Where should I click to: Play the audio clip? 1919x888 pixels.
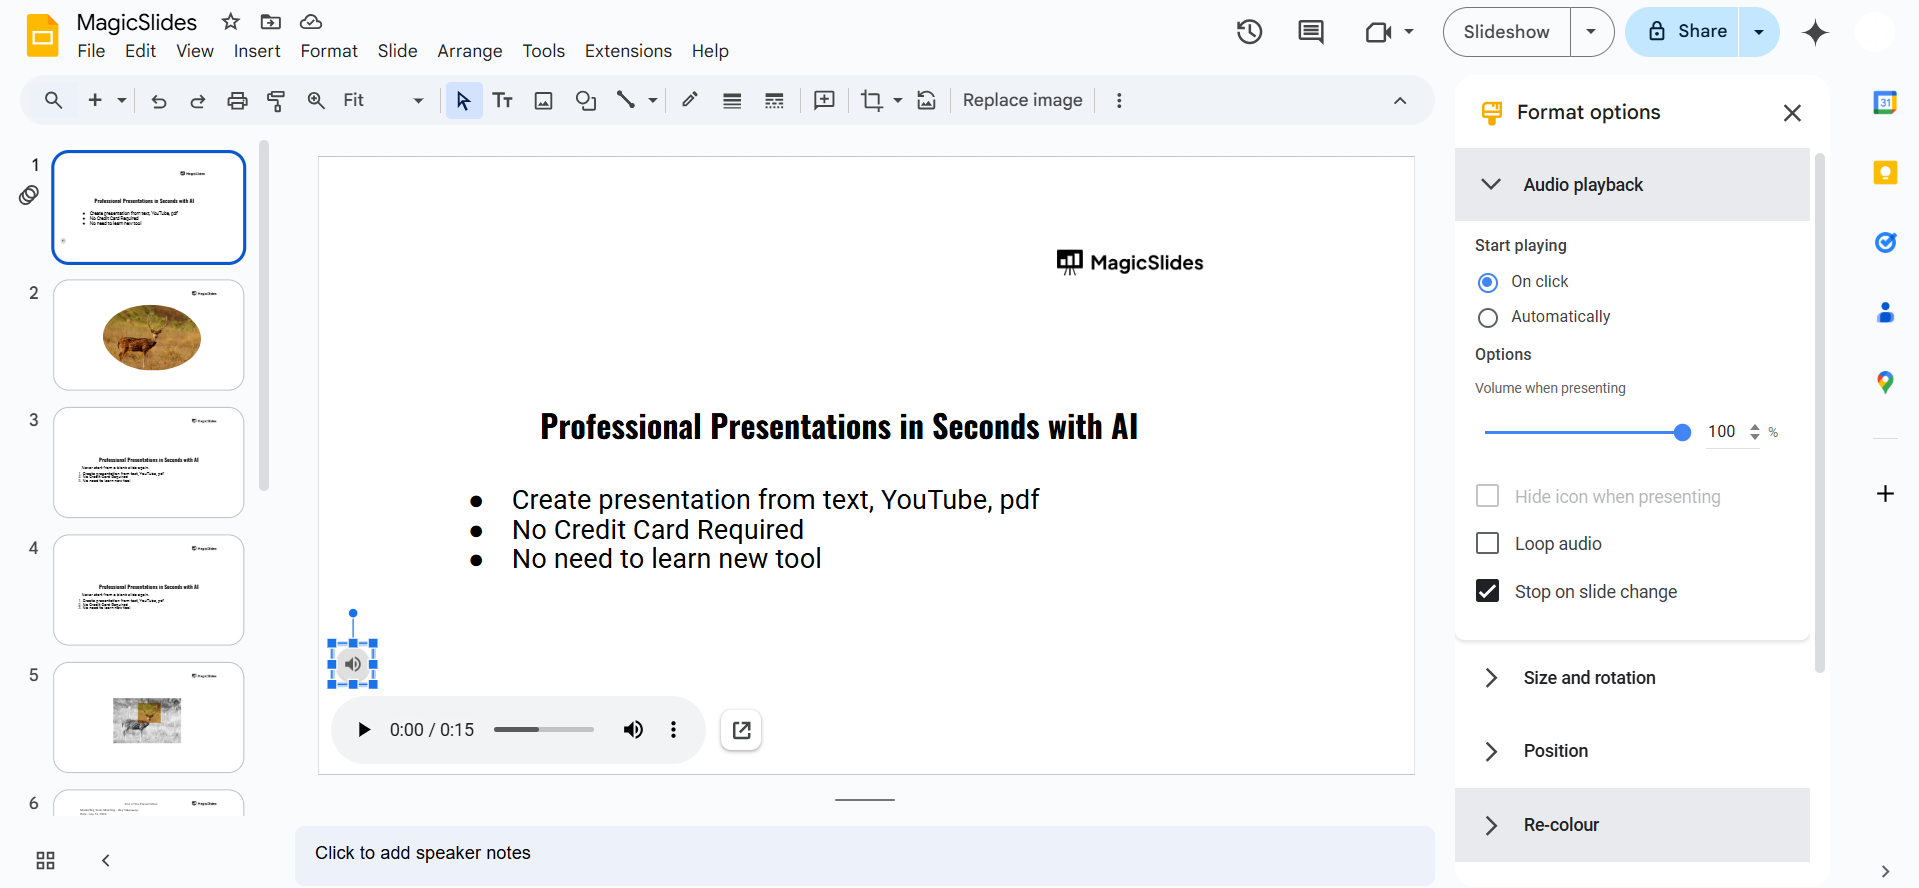(x=364, y=730)
